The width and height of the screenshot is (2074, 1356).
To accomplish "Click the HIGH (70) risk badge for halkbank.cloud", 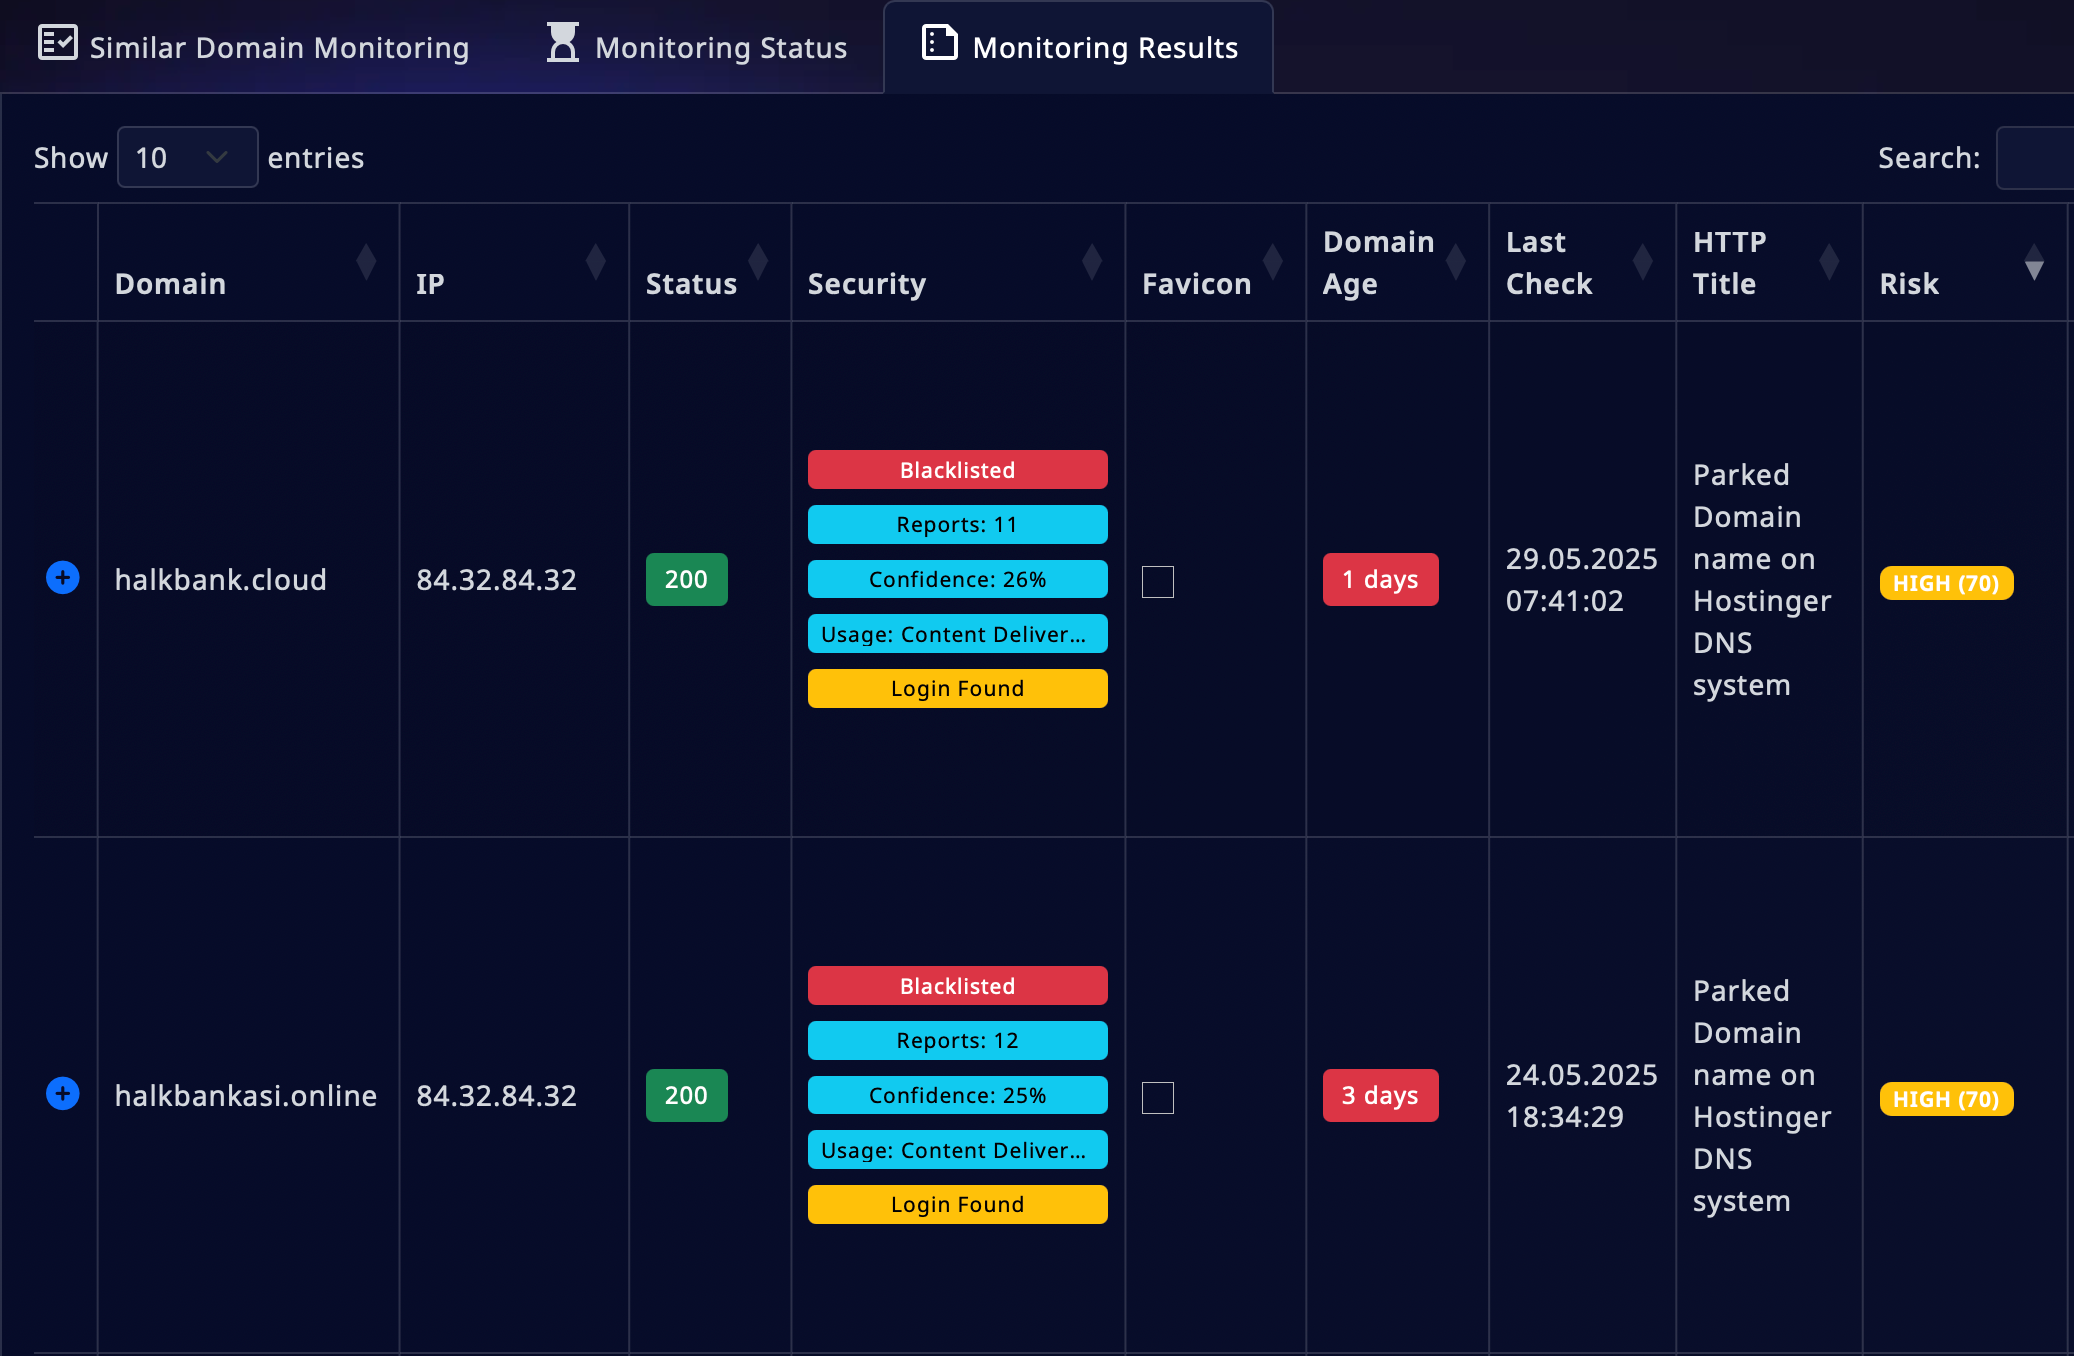I will pos(1946,583).
